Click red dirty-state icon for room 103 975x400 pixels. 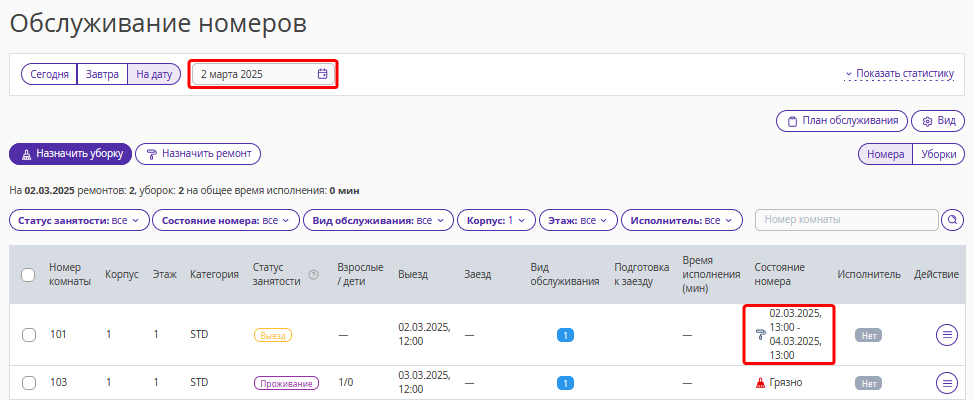760,383
